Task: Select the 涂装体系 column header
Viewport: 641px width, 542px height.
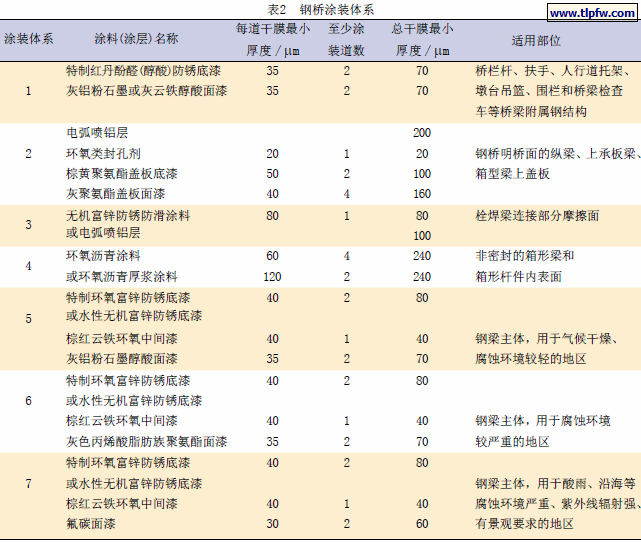Action: (x=29, y=39)
